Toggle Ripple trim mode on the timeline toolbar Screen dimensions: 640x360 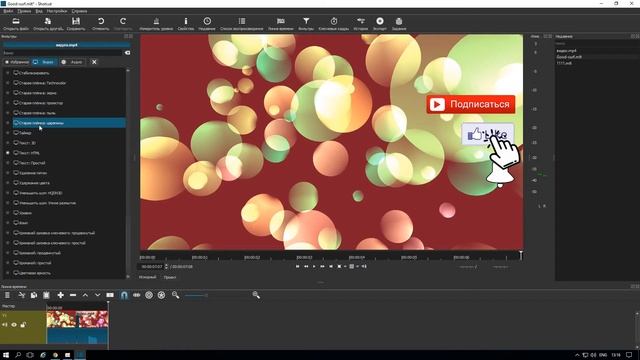149,295
